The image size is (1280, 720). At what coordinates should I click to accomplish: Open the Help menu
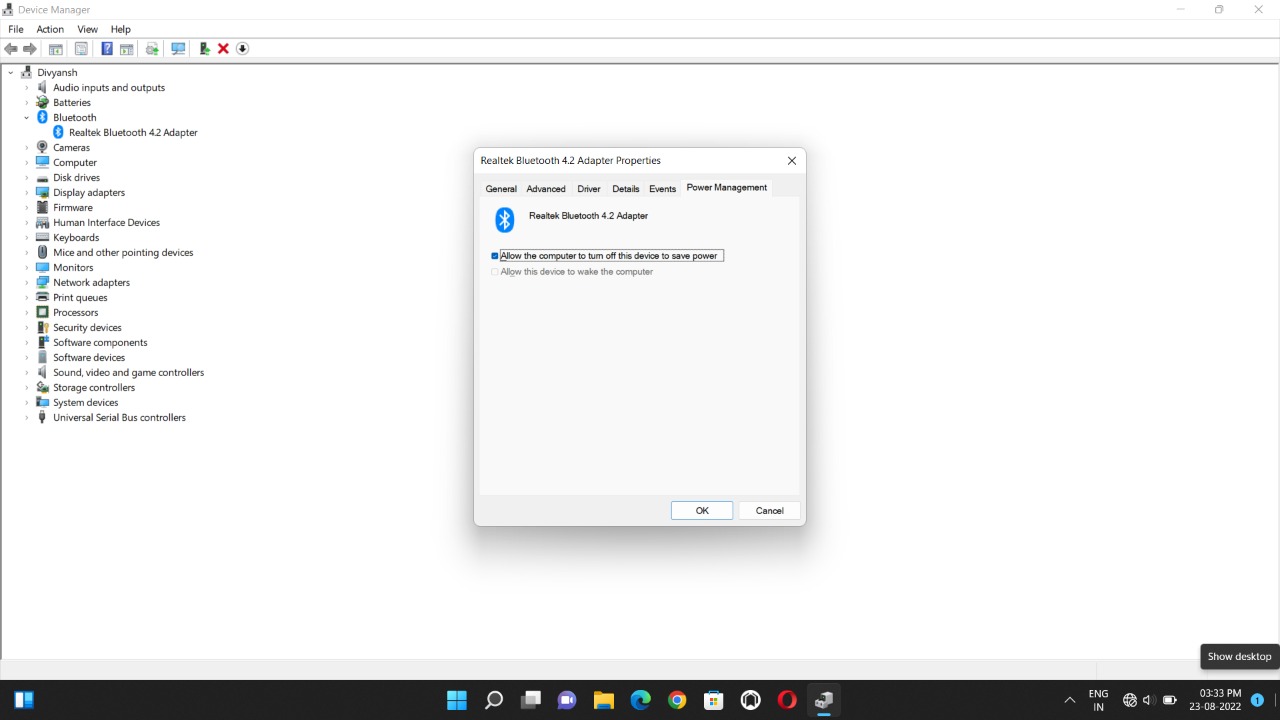pyautogui.click(x=120, y=29)
